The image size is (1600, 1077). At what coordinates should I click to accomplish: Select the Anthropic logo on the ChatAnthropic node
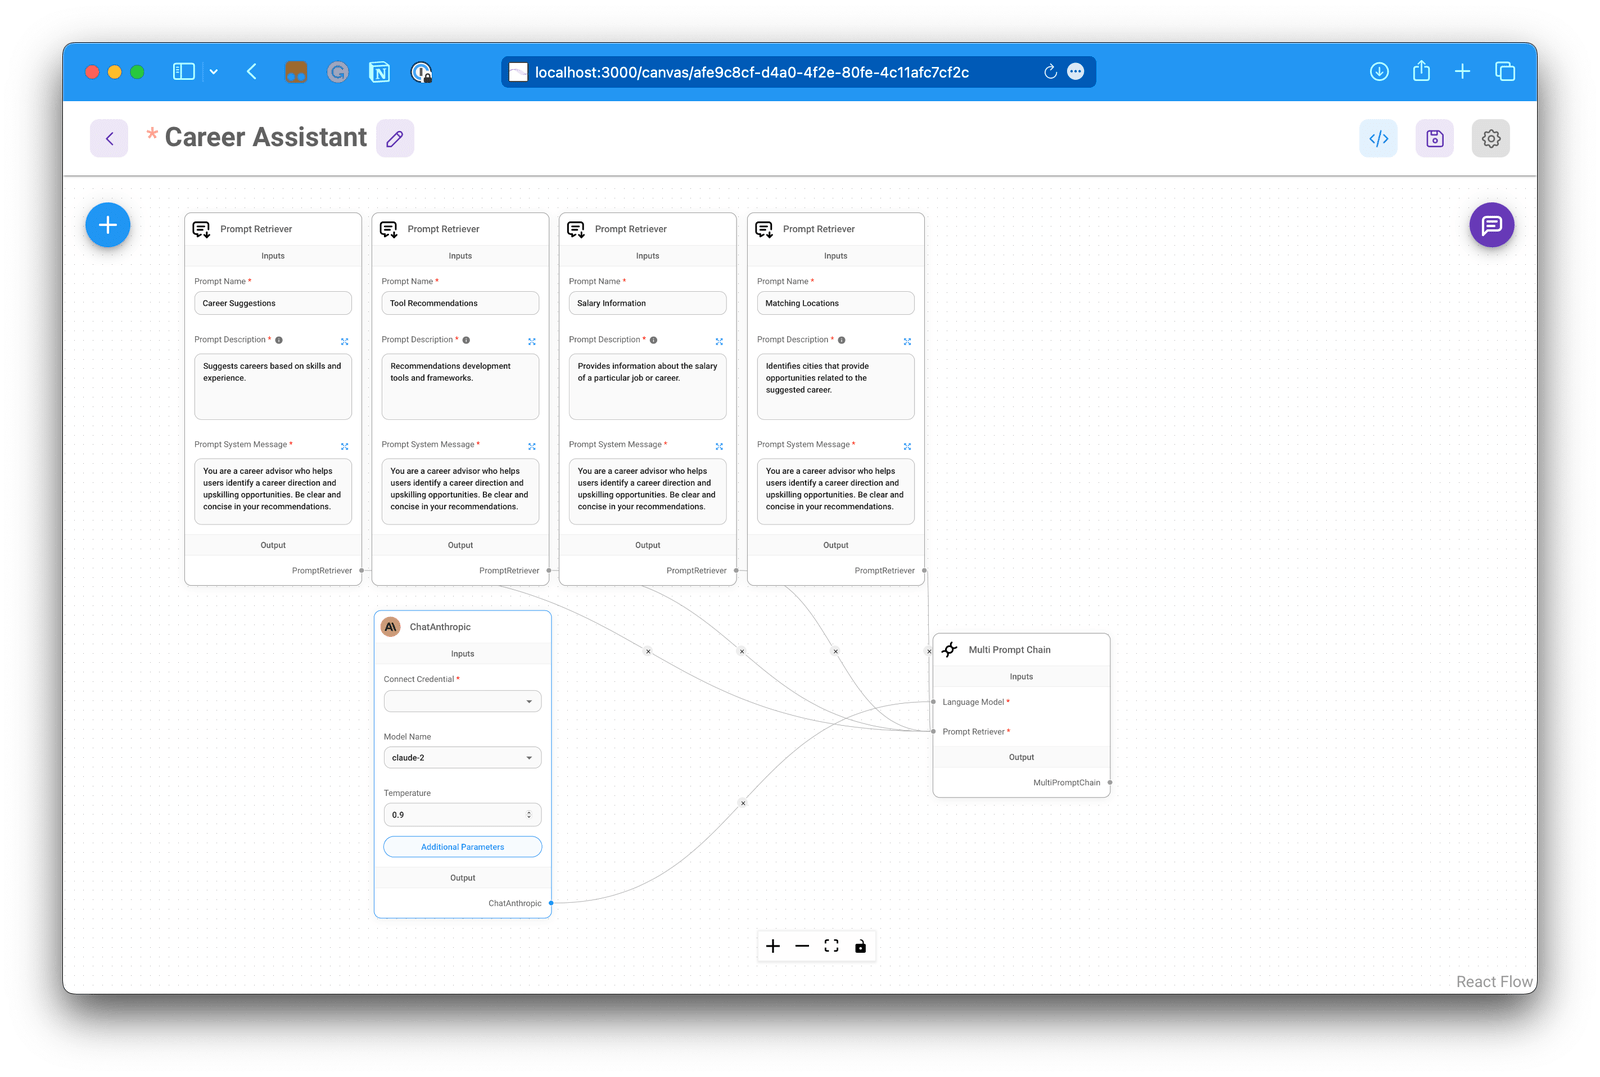[390, 626]
